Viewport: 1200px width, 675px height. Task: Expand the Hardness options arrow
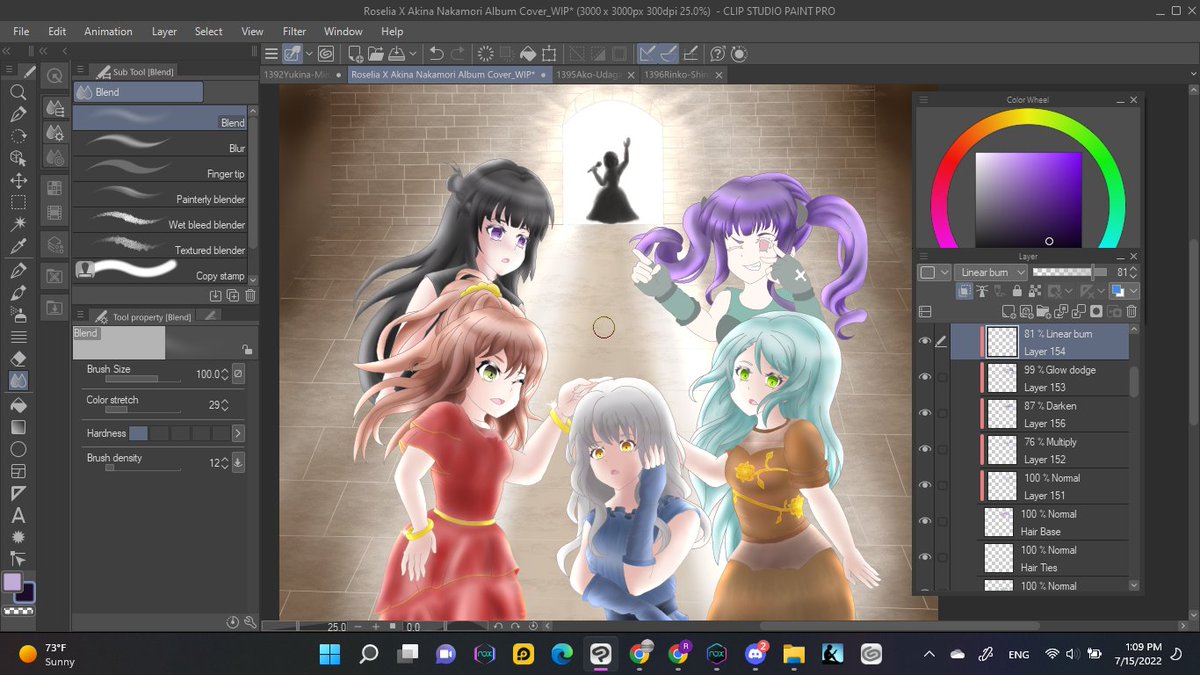[238, 433]
